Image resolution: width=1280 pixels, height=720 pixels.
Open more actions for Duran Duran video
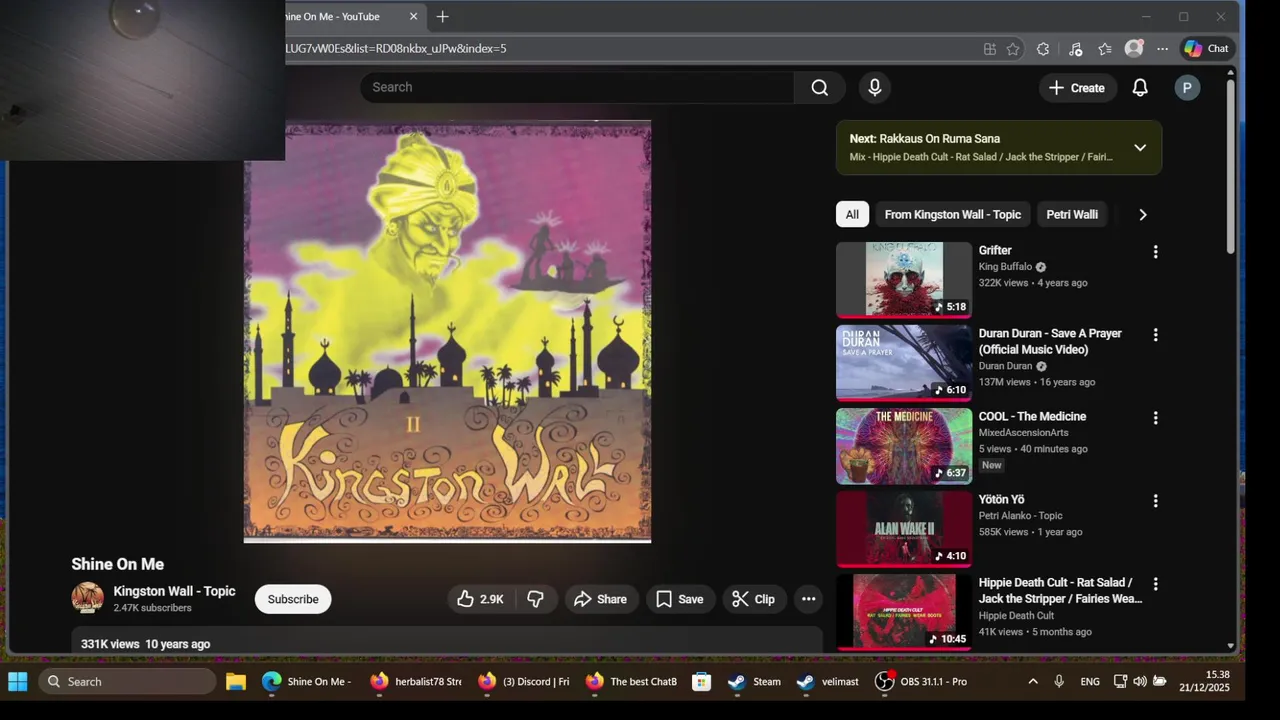[x=1155, y=335]
